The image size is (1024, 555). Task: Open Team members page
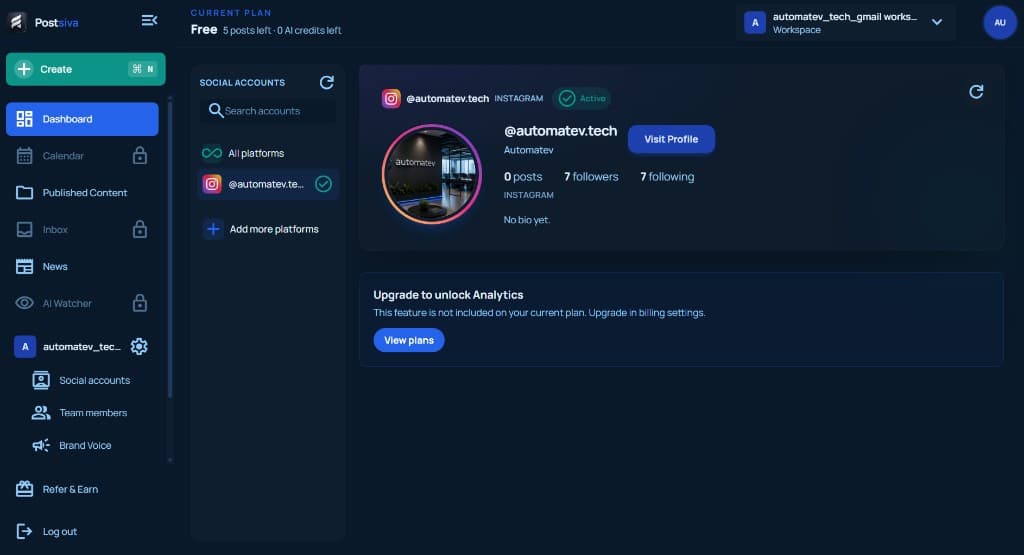pos(82,413)
